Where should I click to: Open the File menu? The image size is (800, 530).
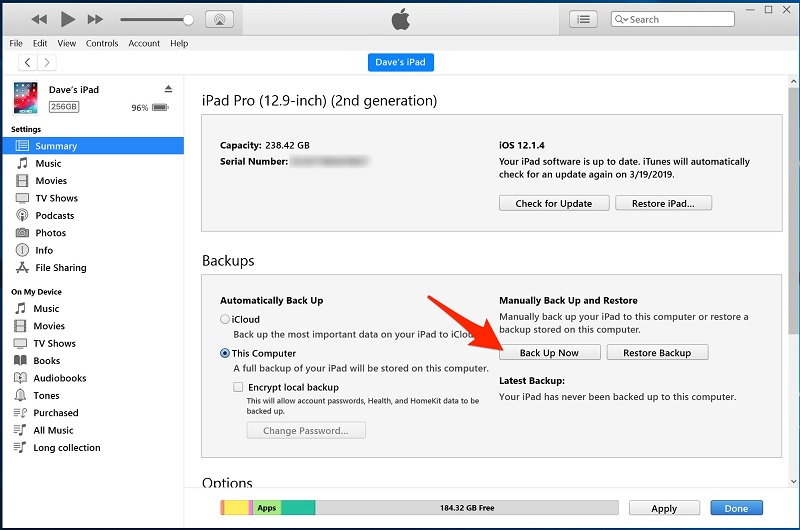[16, 43]
